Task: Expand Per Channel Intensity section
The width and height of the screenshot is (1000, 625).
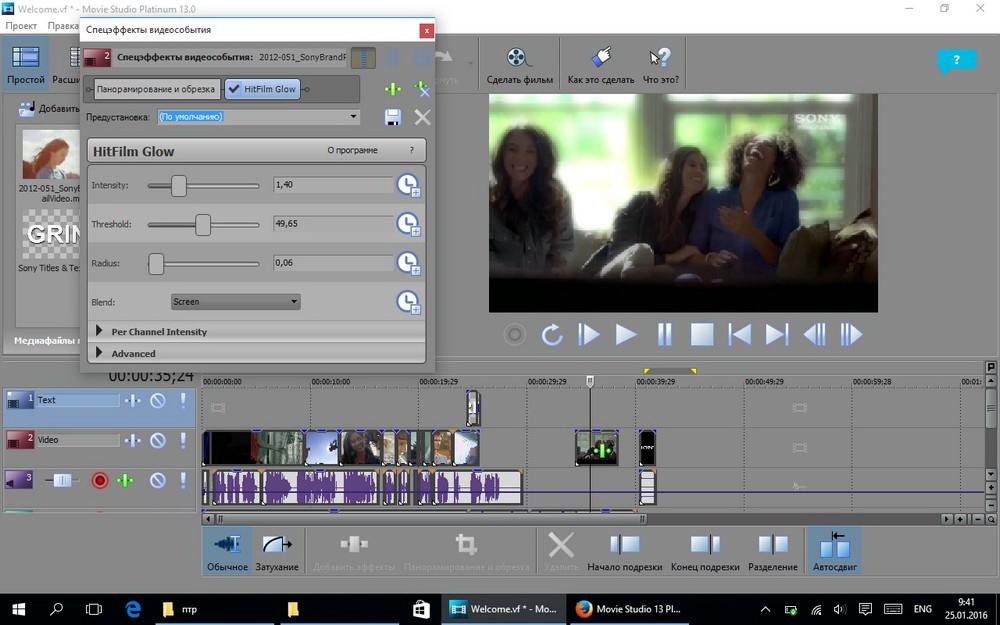Action: pos(99,331)
